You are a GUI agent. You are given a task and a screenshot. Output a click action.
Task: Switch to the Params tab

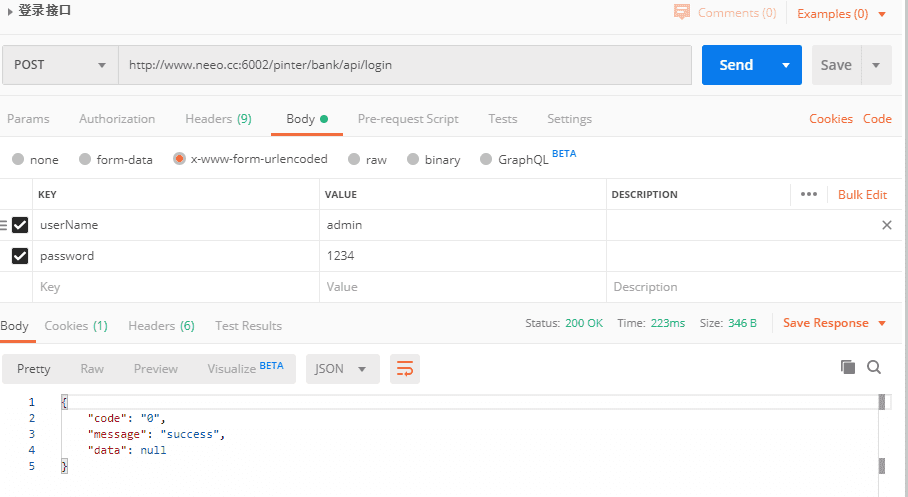click(x=28, y=119)
